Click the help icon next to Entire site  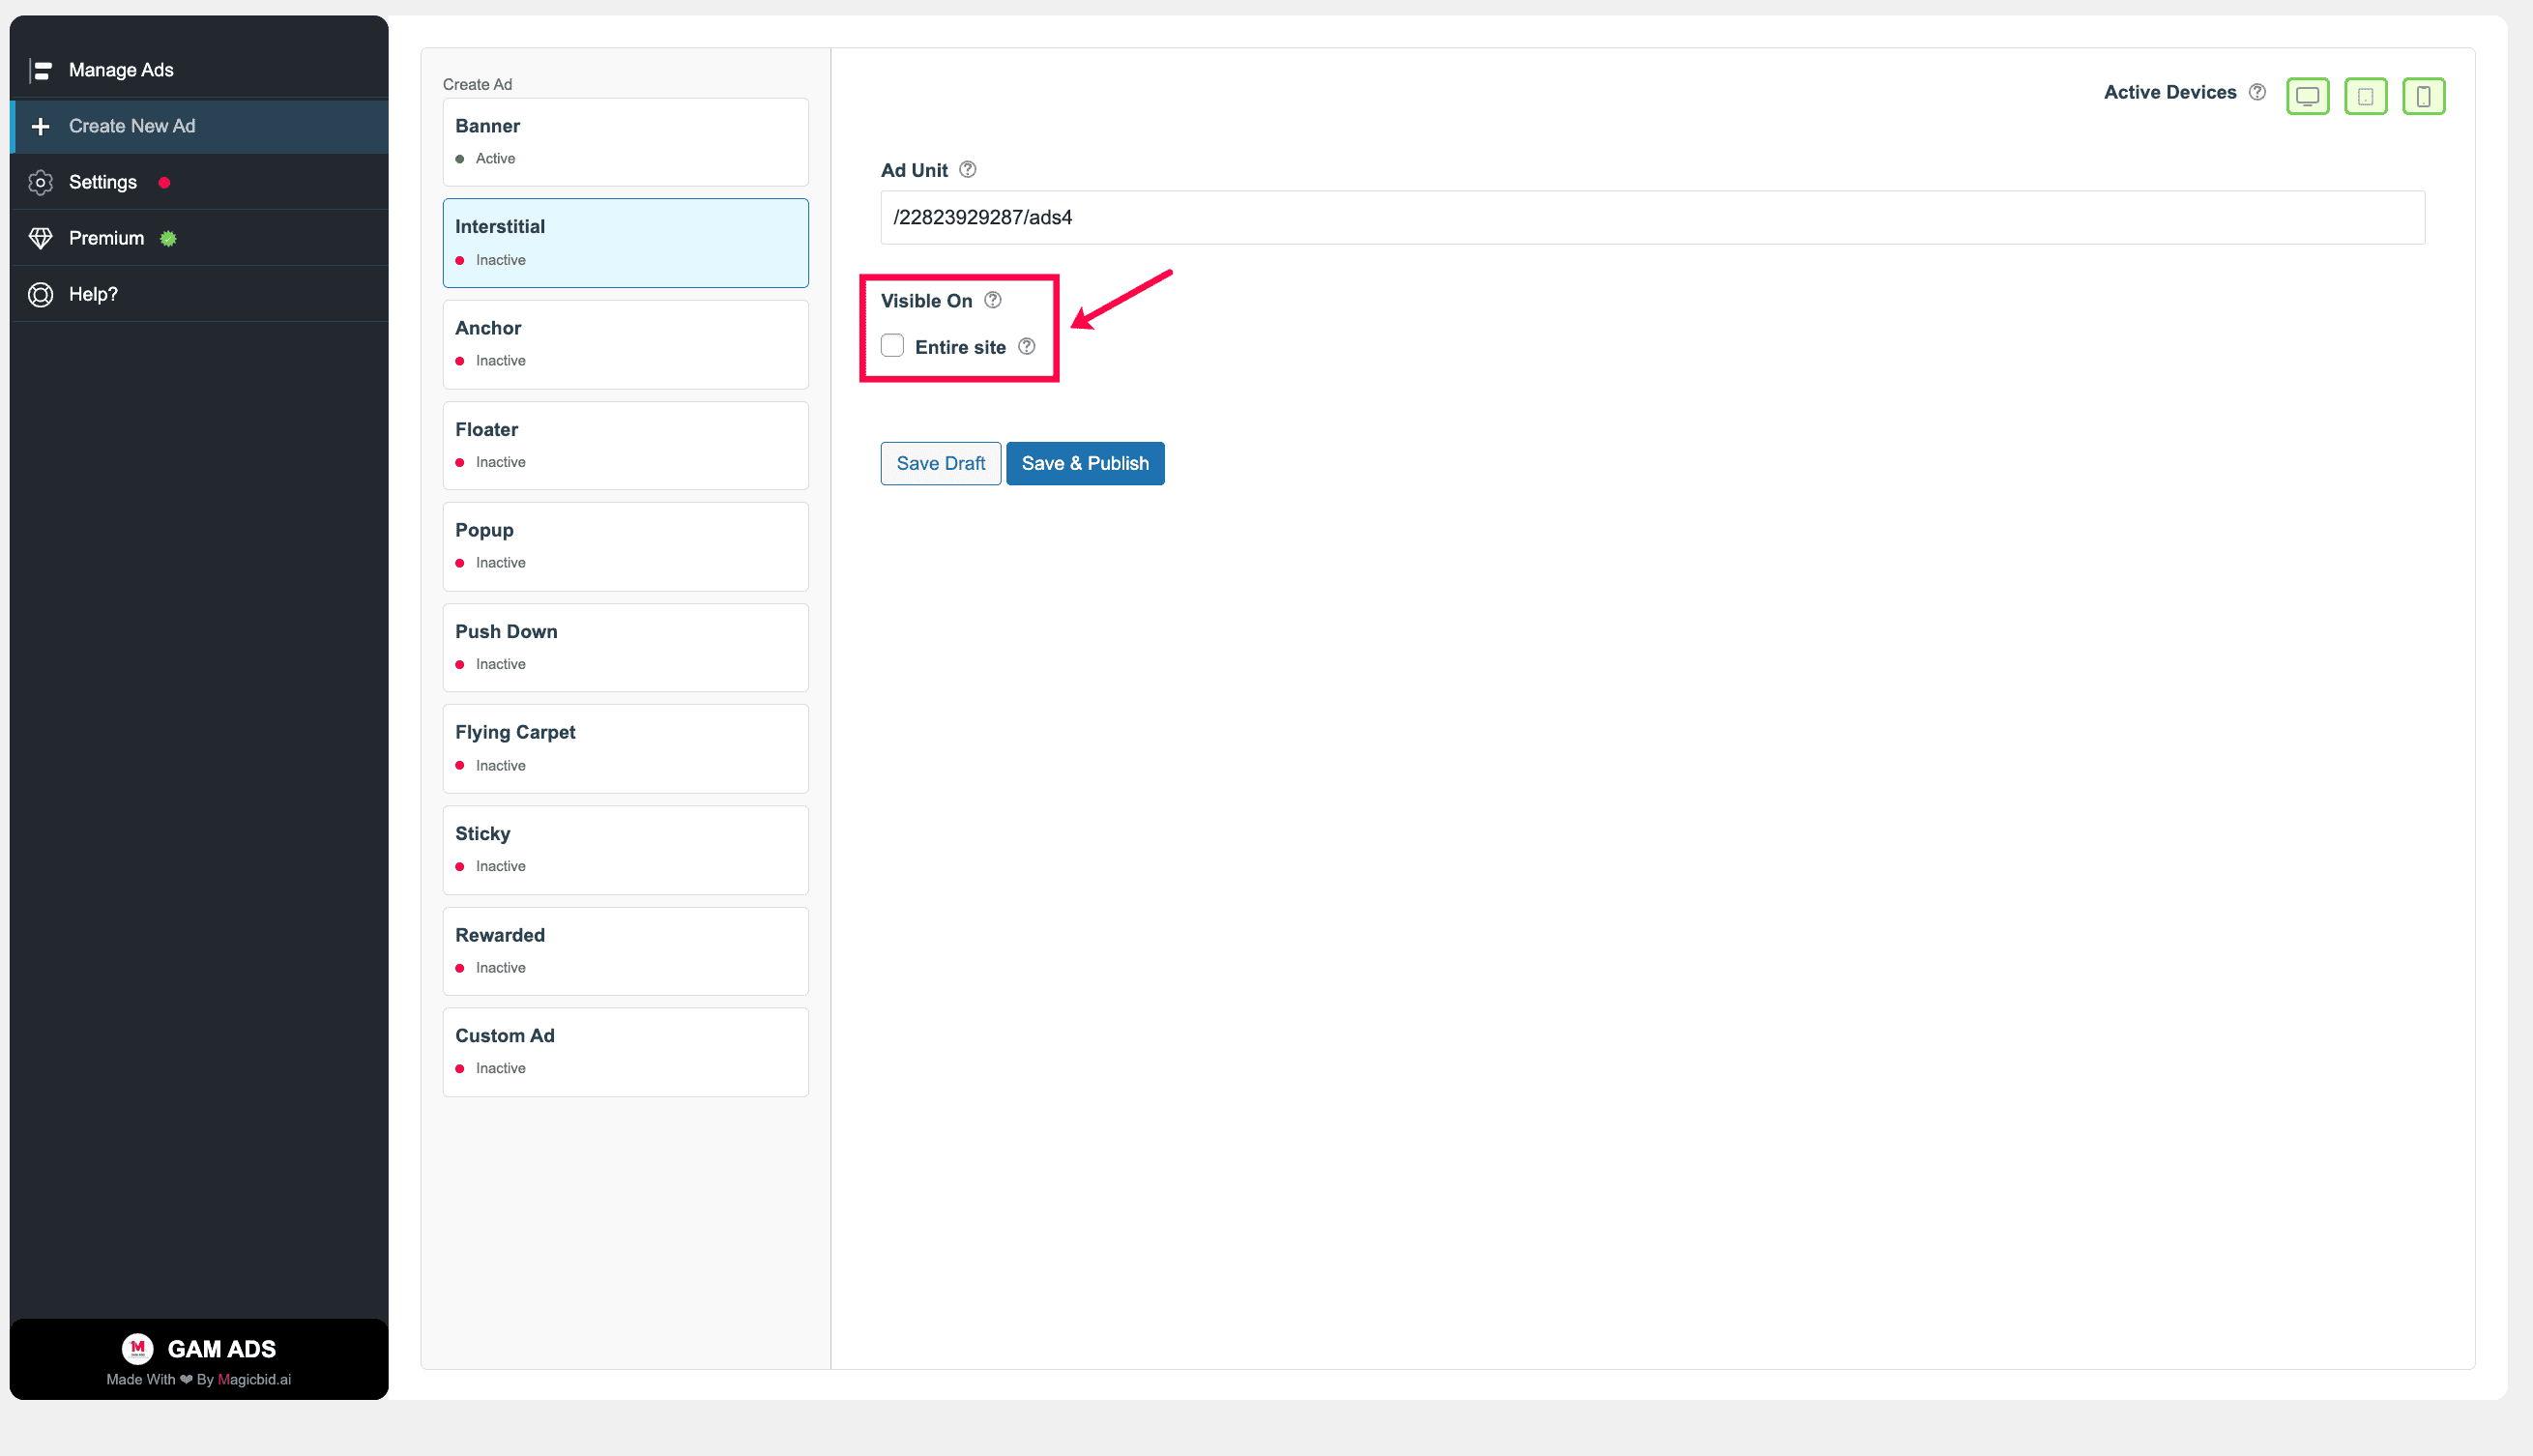tap(1026, 346)
